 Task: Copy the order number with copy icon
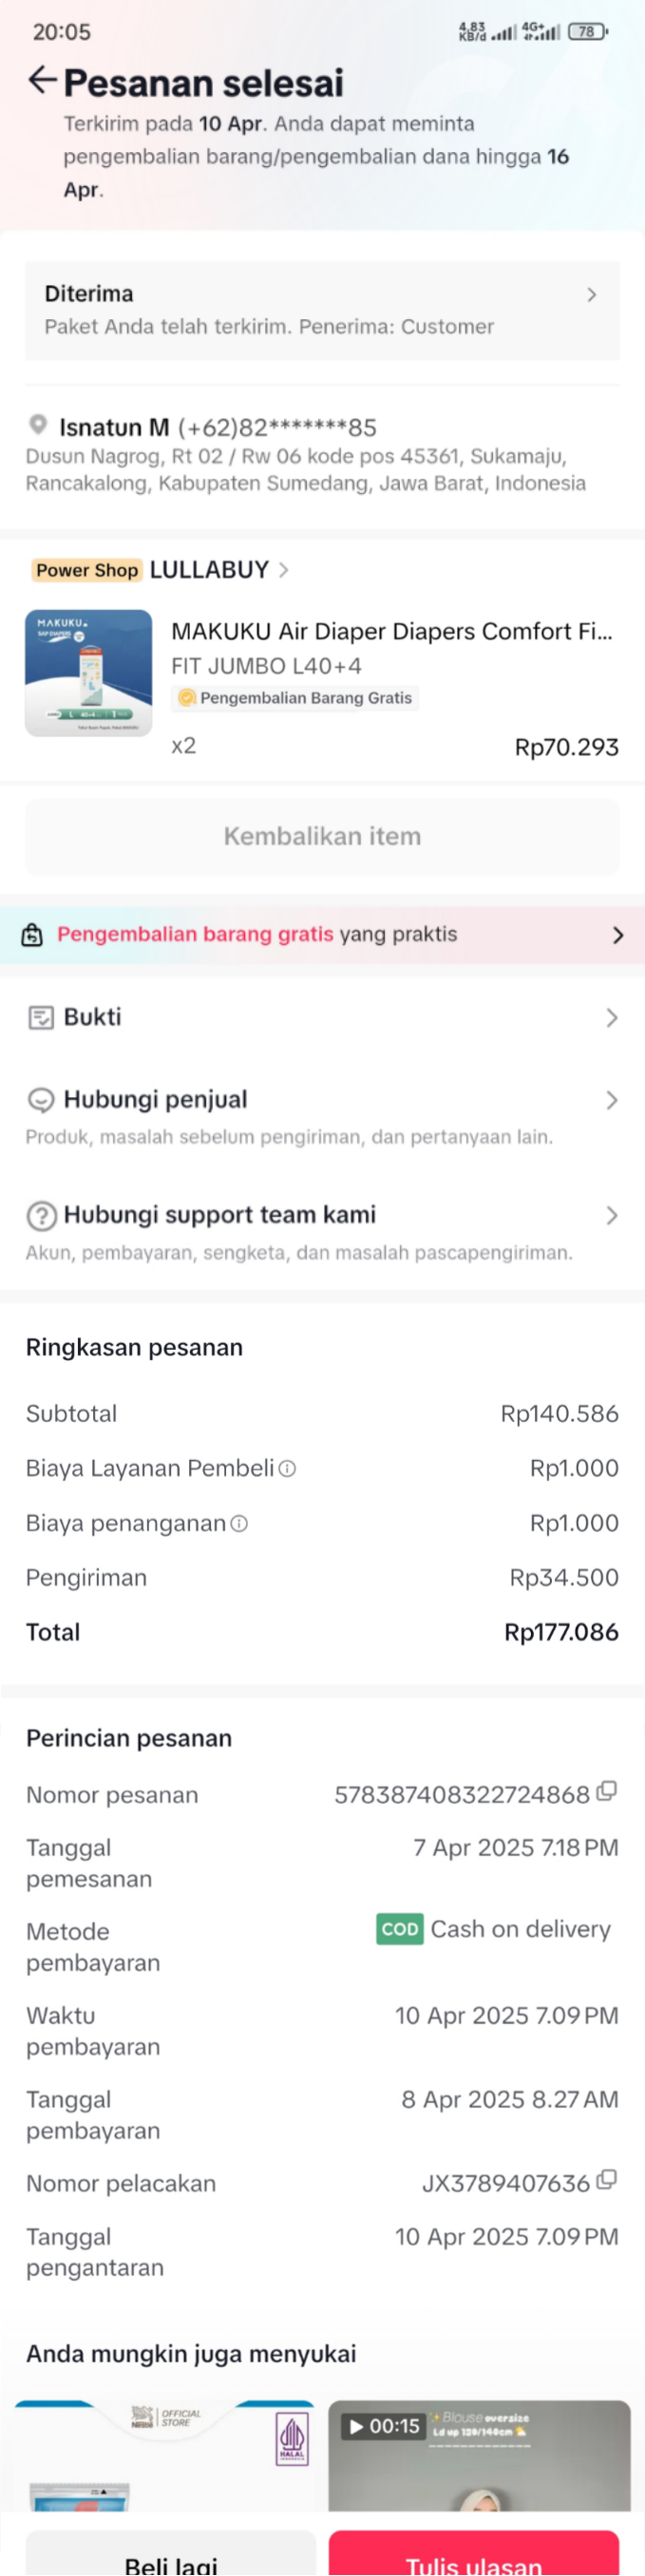click(x=606, y=1791)
